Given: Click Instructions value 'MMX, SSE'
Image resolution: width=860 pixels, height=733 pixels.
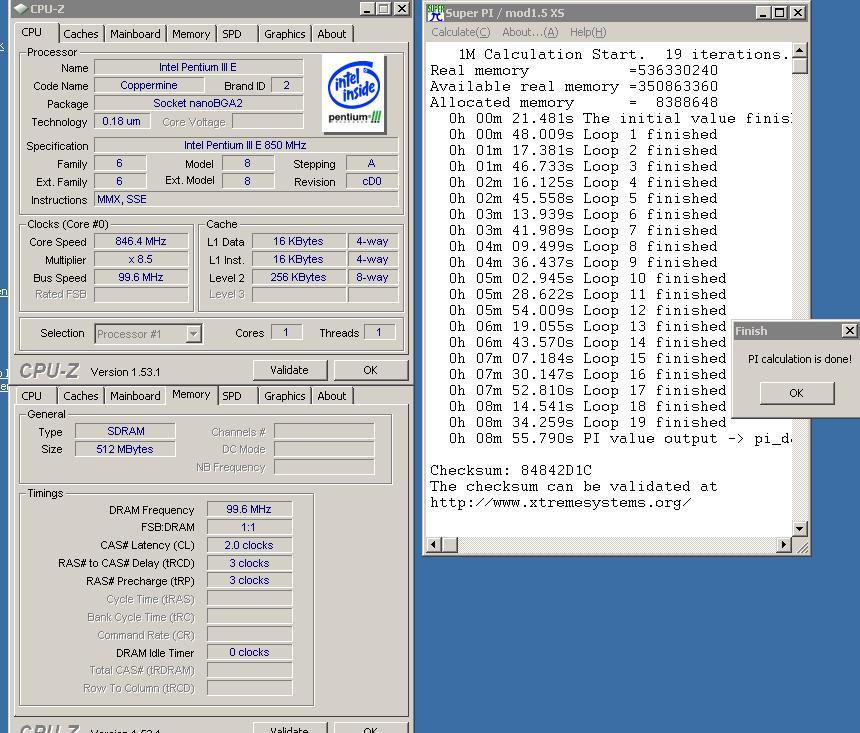Looking at the screenshot, I should tap(246, 200).
